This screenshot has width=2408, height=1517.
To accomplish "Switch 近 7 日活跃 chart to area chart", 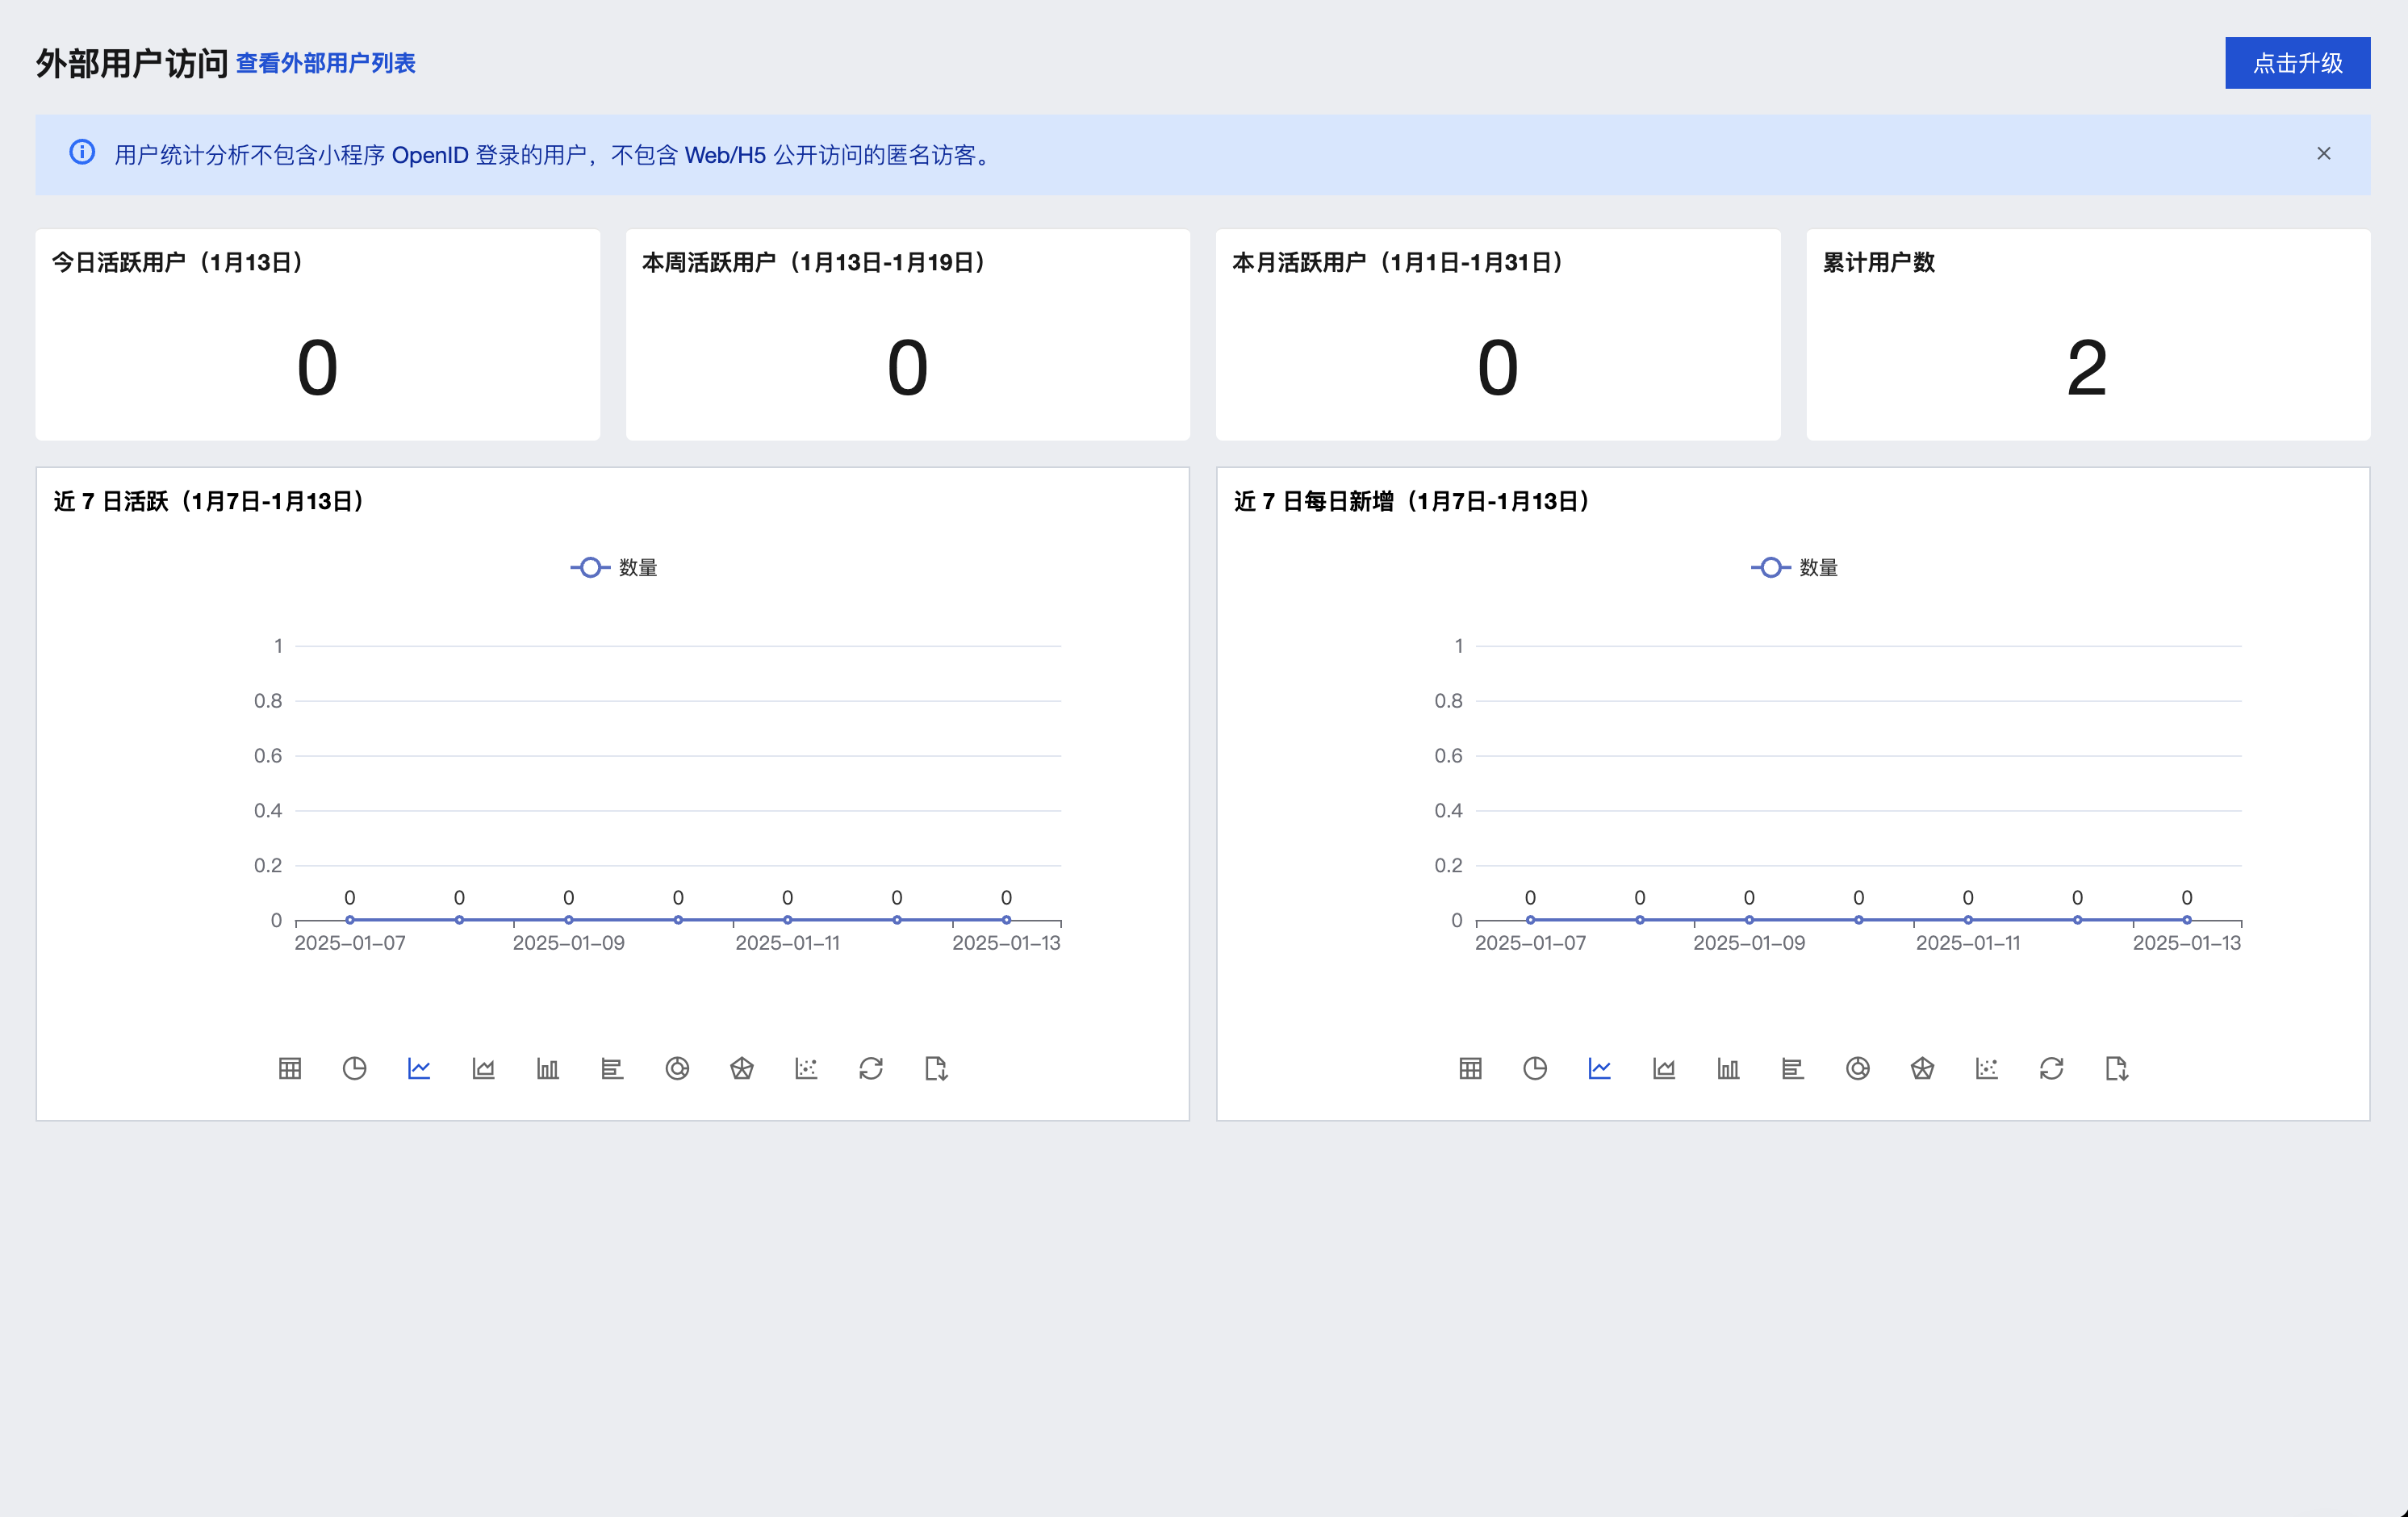I will click(x=483, y=1068).
